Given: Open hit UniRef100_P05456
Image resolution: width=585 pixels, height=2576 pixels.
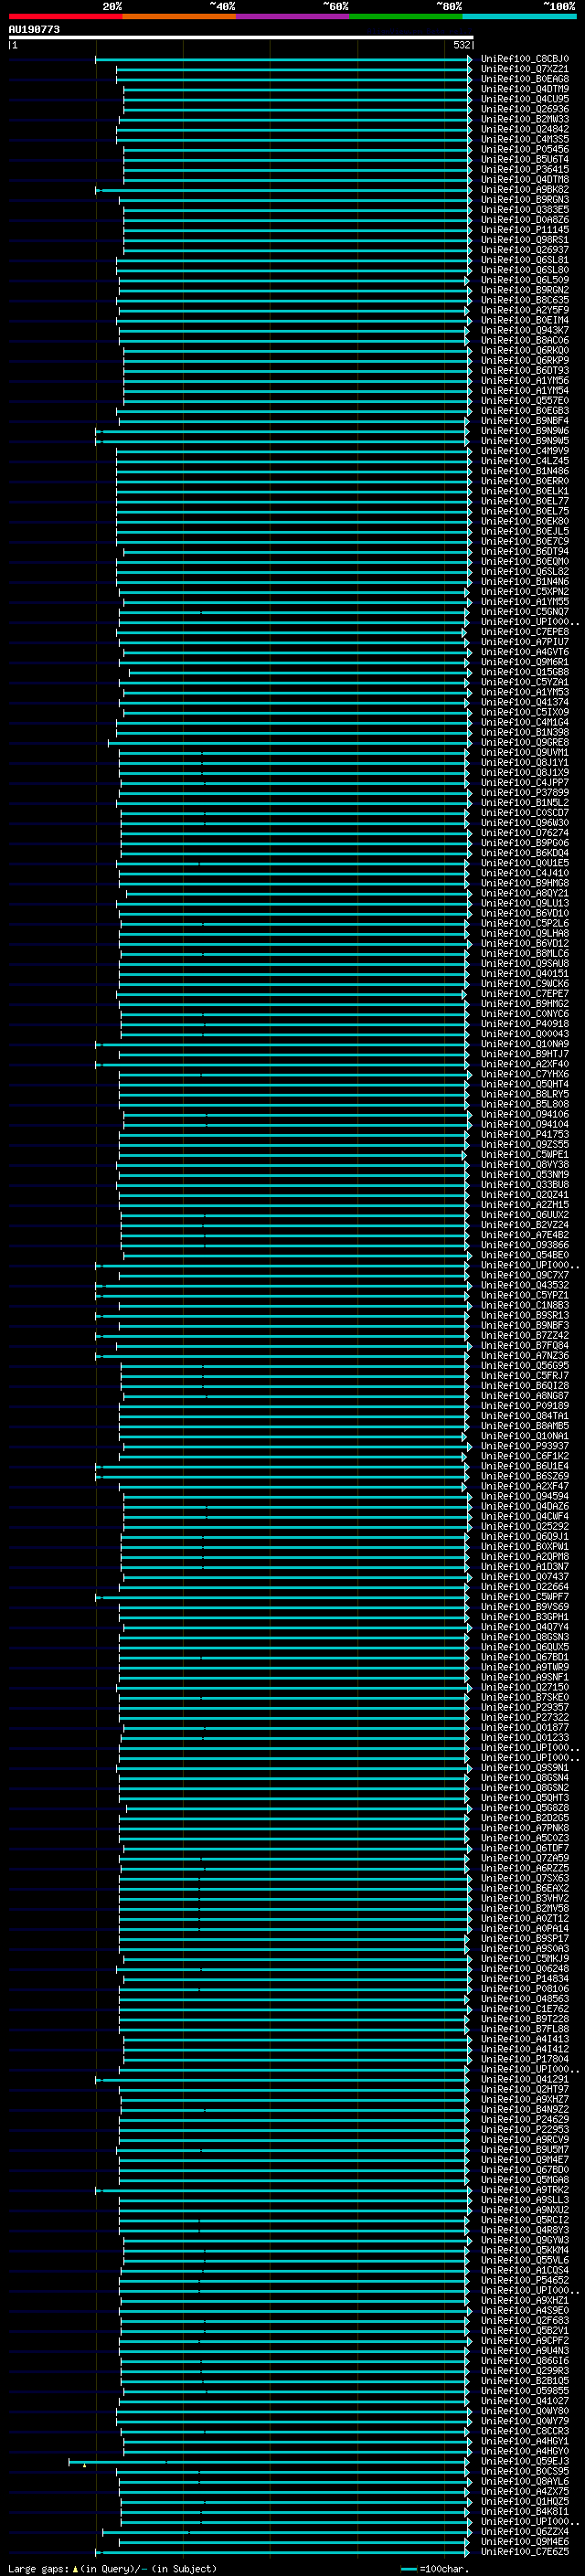Looking at the screenshot, I should pyautogui.click(x=525, y=149).
